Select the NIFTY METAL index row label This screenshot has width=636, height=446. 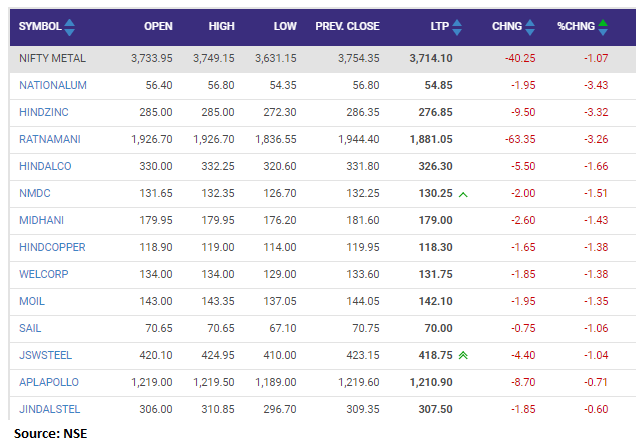click(x=52, y=58)
